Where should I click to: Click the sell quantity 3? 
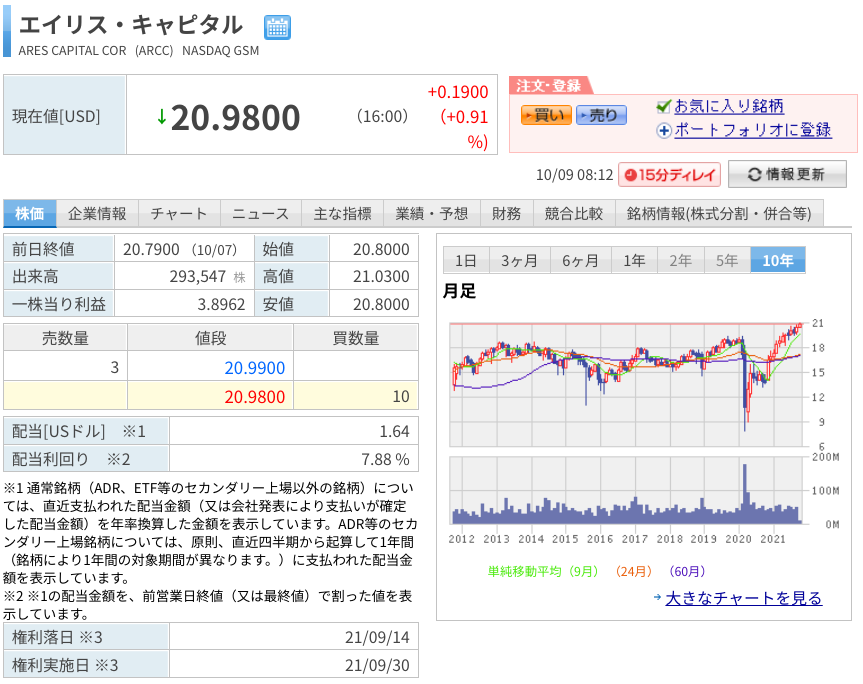(x=114, y=368)
